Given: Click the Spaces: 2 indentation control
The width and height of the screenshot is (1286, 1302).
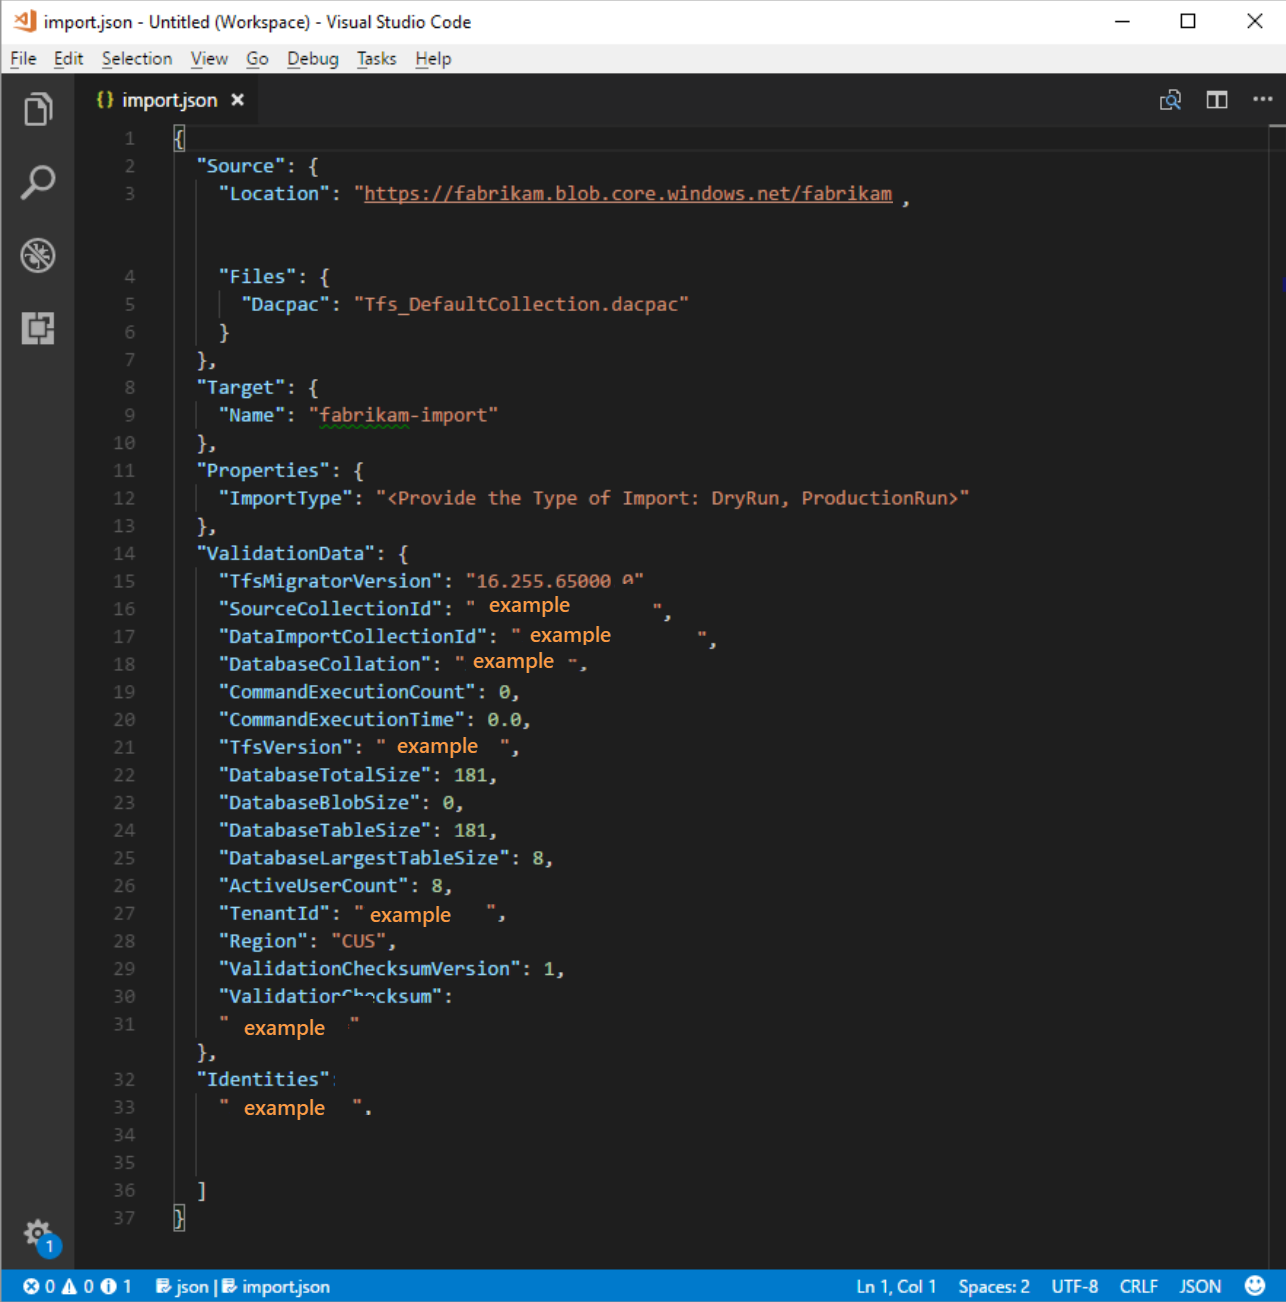Looking at the screenshot, I should pos(993,1286).
